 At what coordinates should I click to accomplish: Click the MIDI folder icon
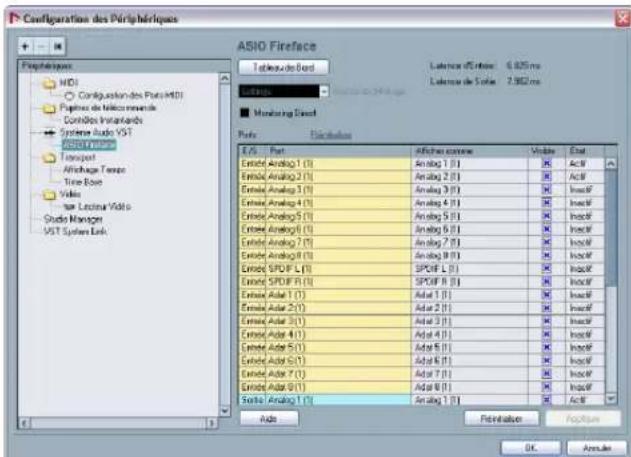click(49, 84)
